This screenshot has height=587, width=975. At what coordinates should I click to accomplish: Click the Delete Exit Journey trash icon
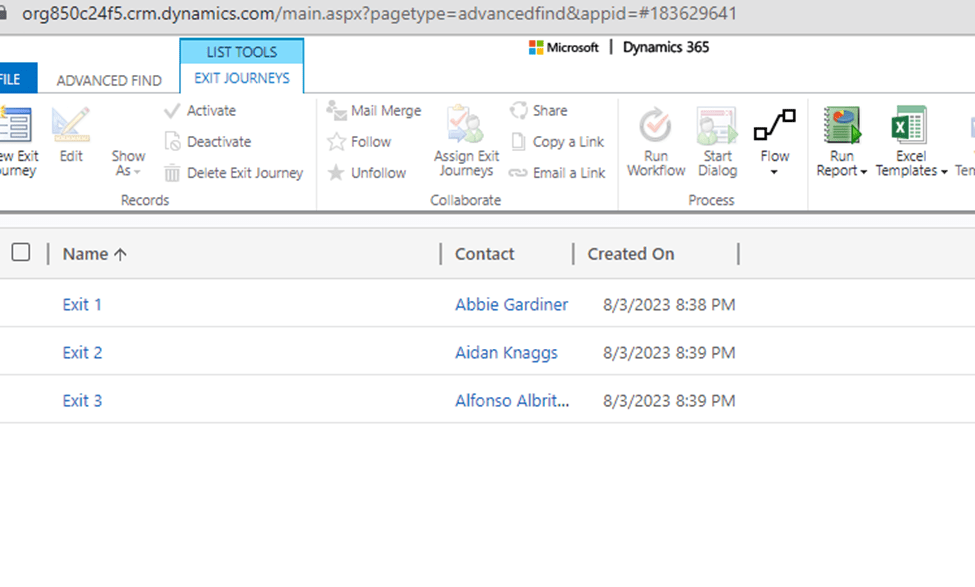(x=172, y=173)
